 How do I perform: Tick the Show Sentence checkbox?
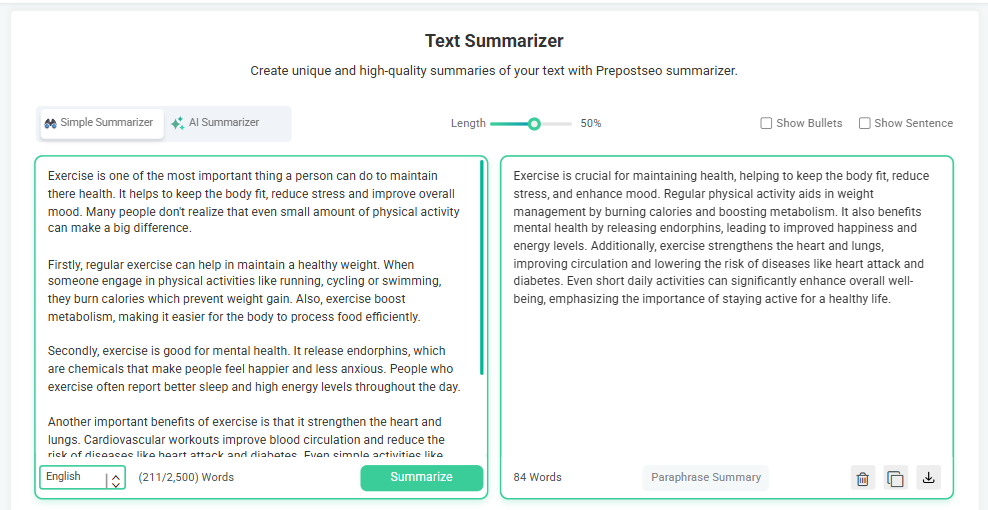click(864, 123)
